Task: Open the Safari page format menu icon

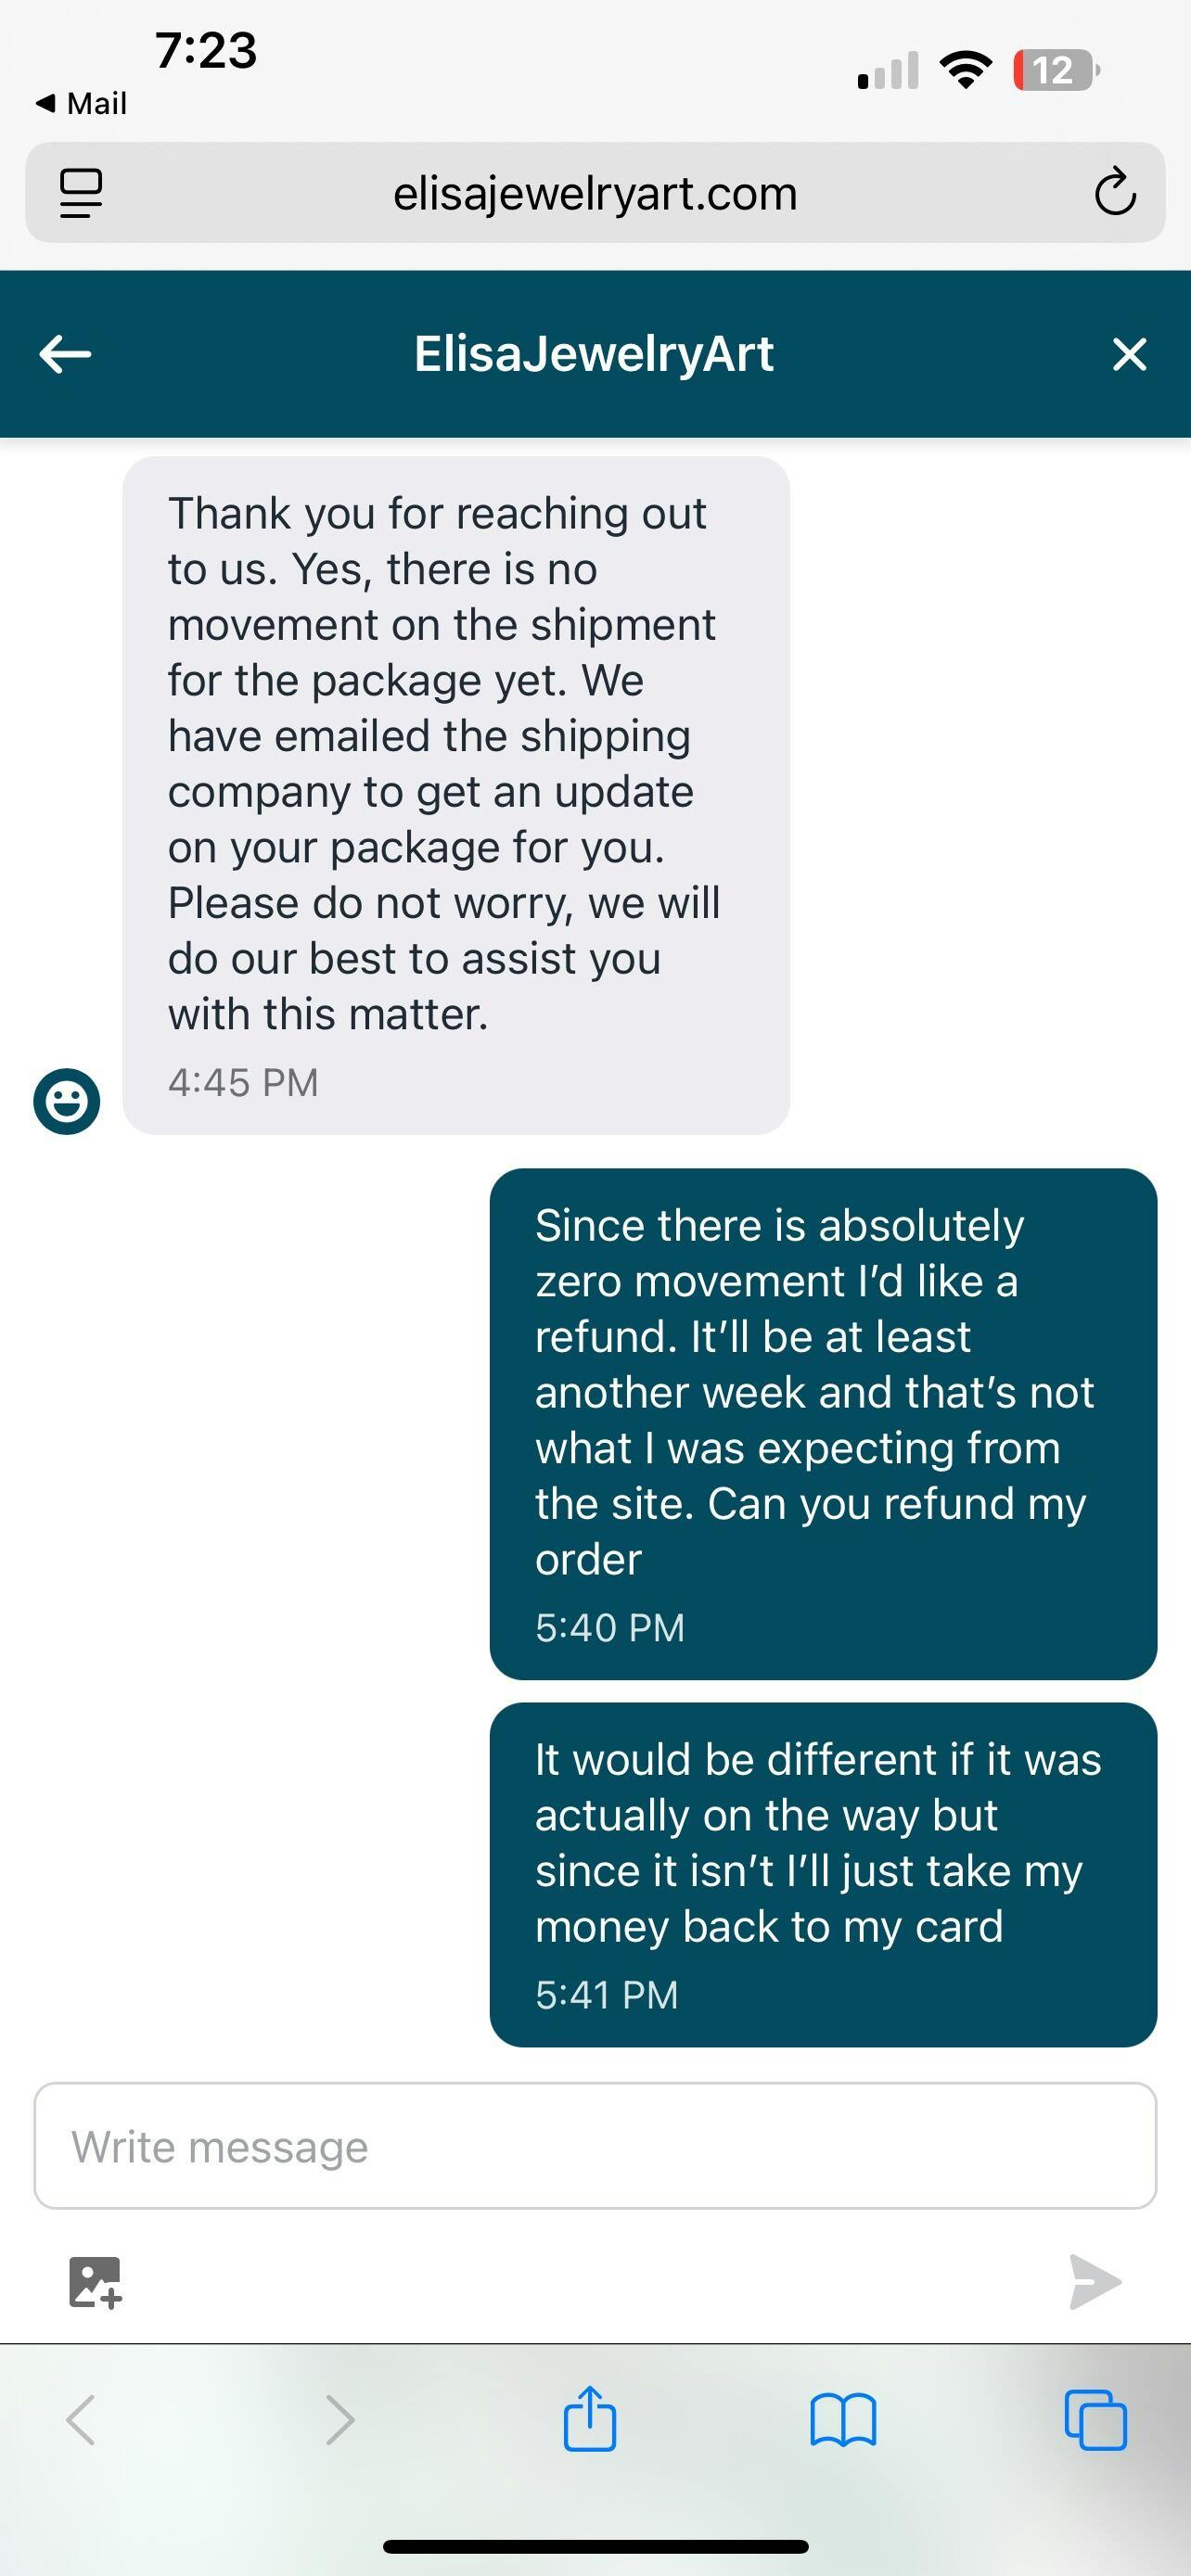Action: coord(81,193)
